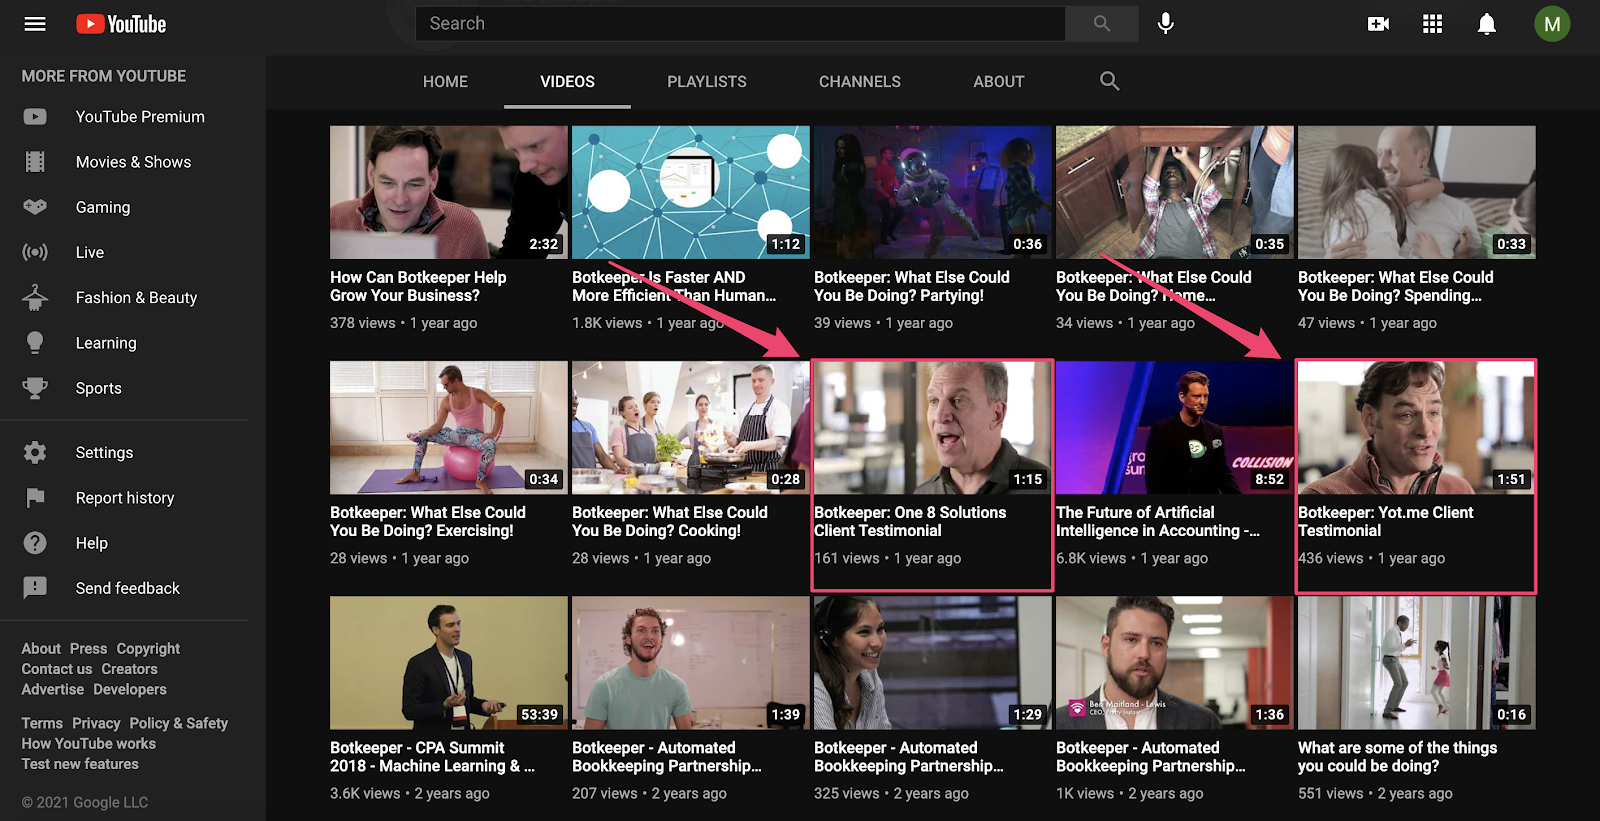Open Fashion & Beauty label
The image size is (1600, 821).
pyautogui.click(x=136, y=298)
